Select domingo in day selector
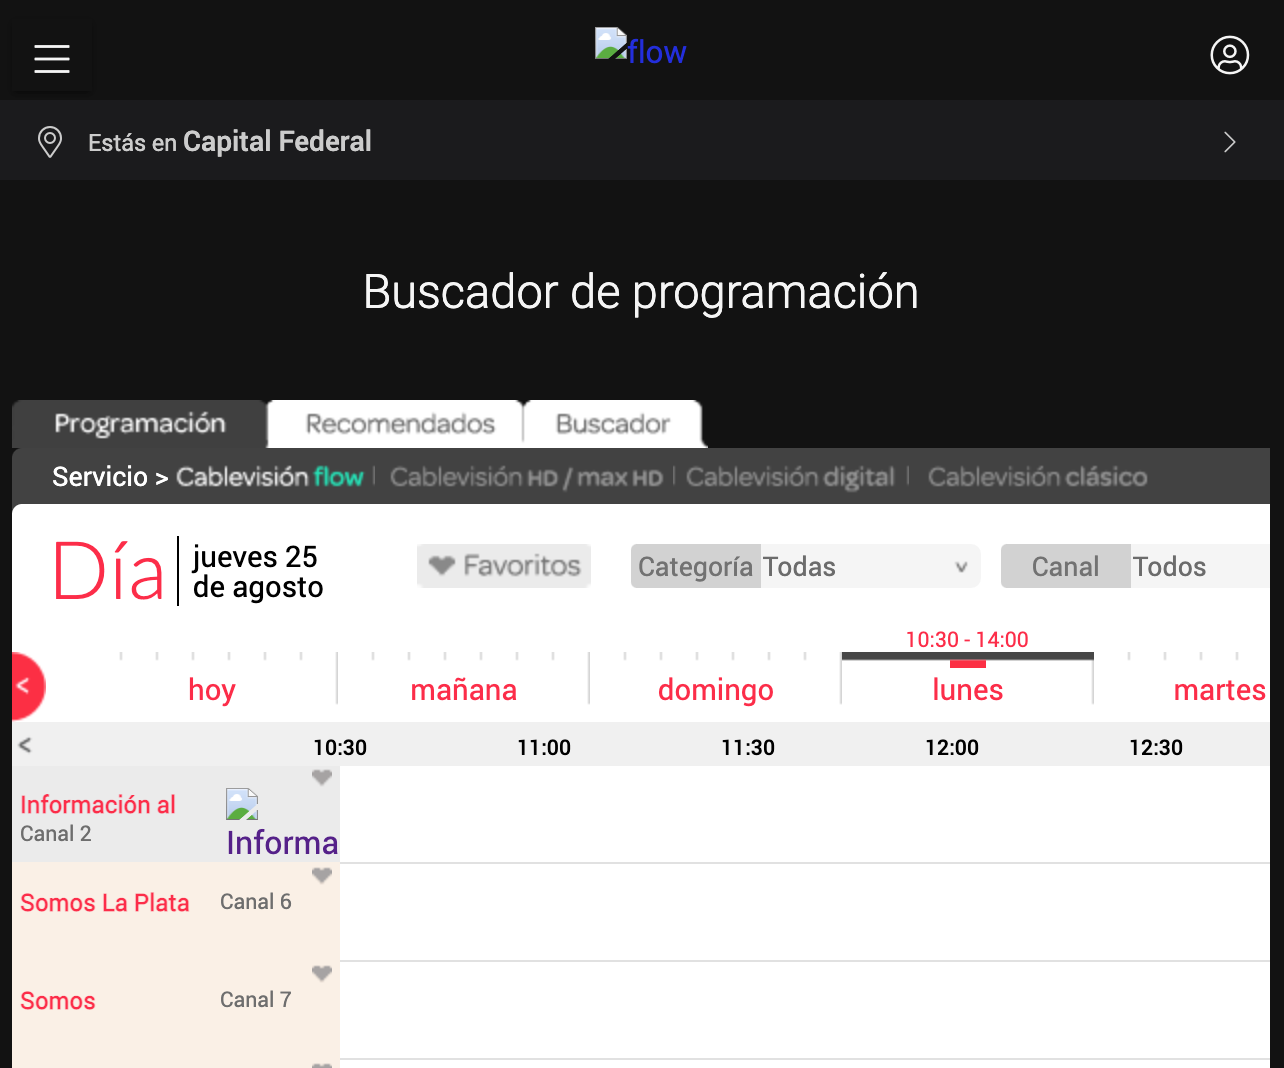 715,689
